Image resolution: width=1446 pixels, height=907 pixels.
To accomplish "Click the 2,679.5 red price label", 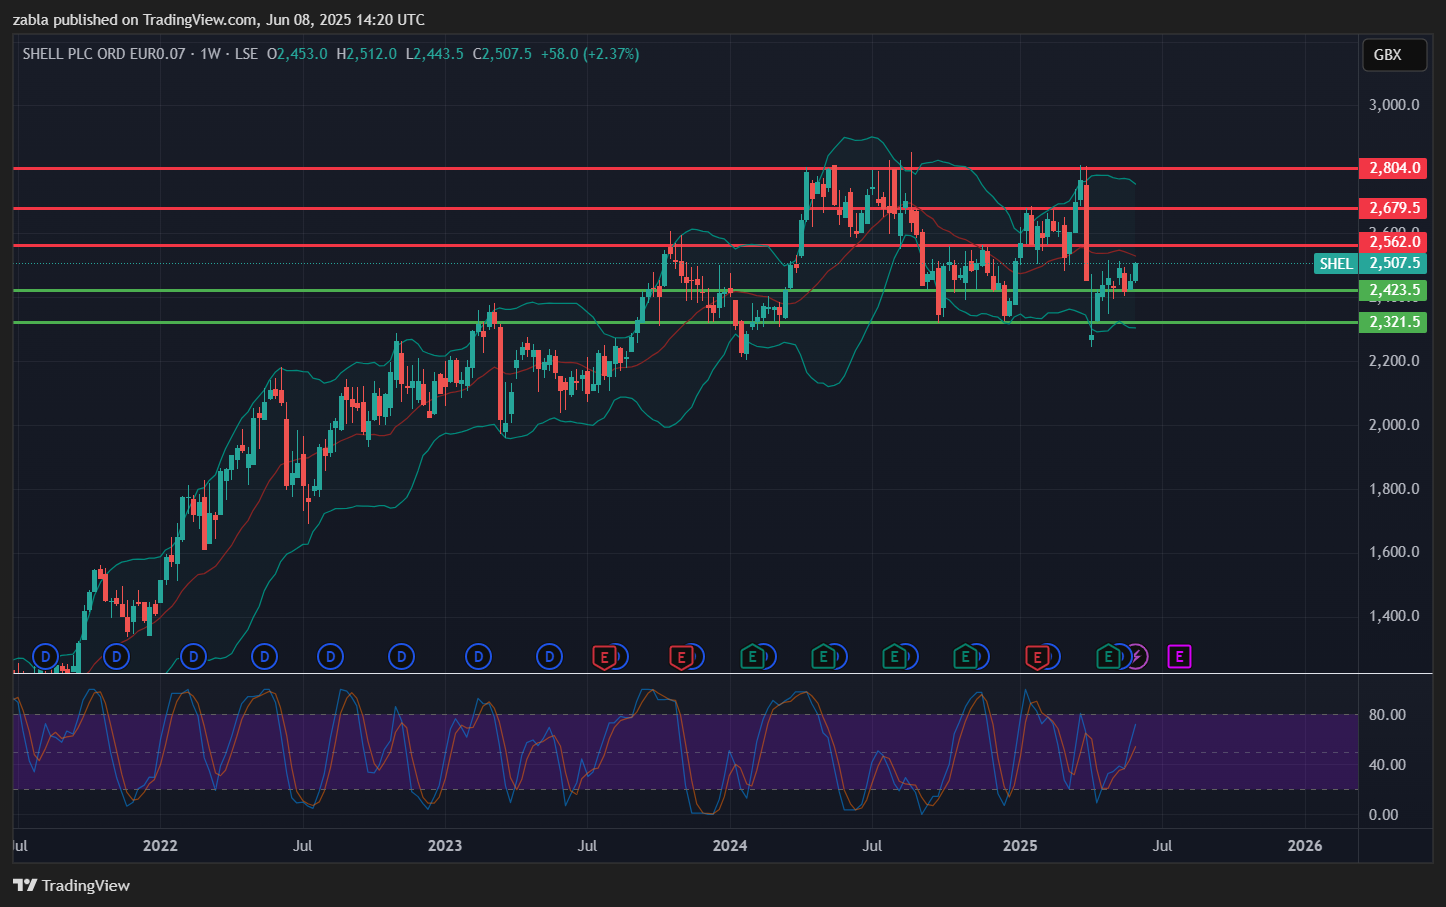I will point(1393,208).
